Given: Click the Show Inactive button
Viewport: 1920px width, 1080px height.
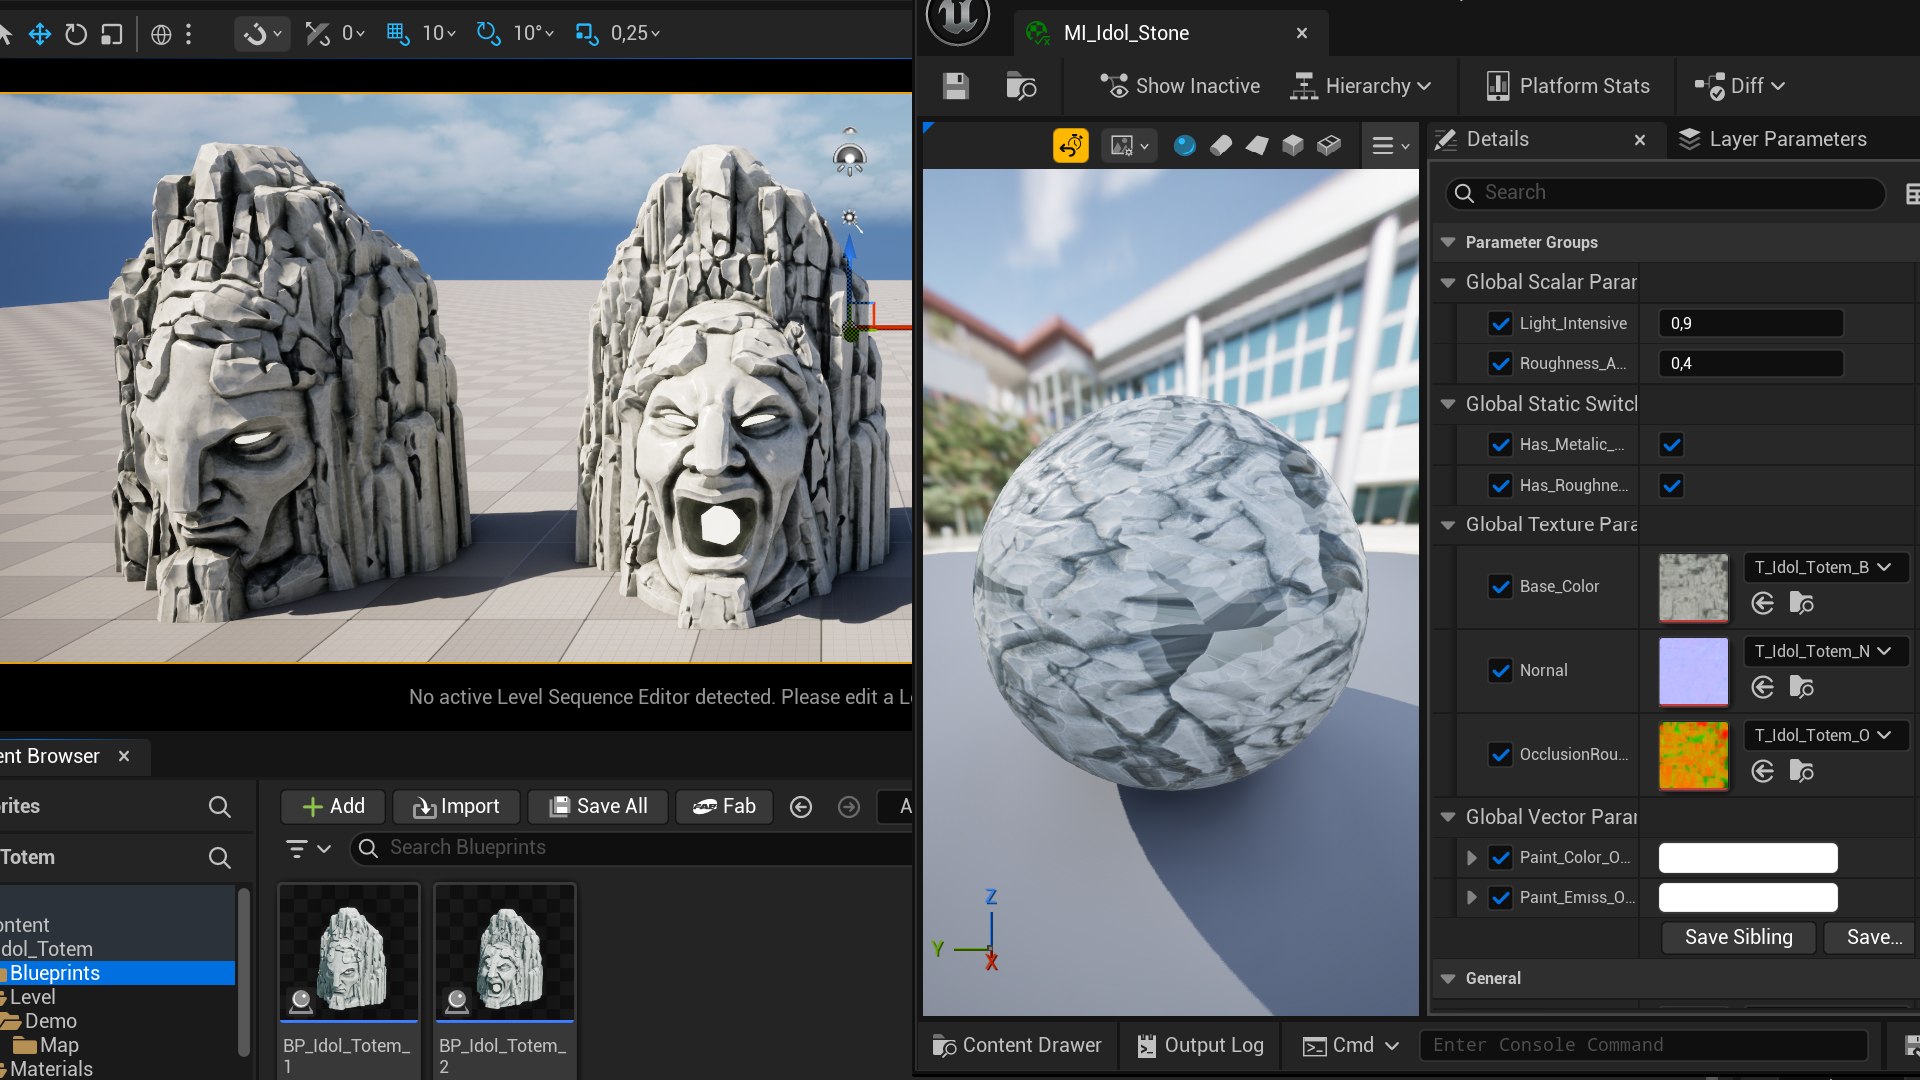Looking at the screenshot, I should click(1180, 86).
